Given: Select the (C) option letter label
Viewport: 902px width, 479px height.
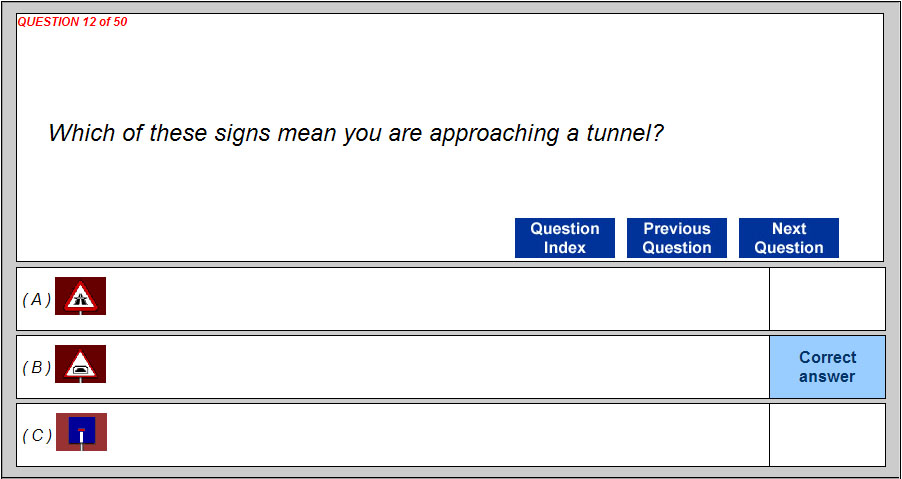Looking at the screenshot, I should coord(36,435).
